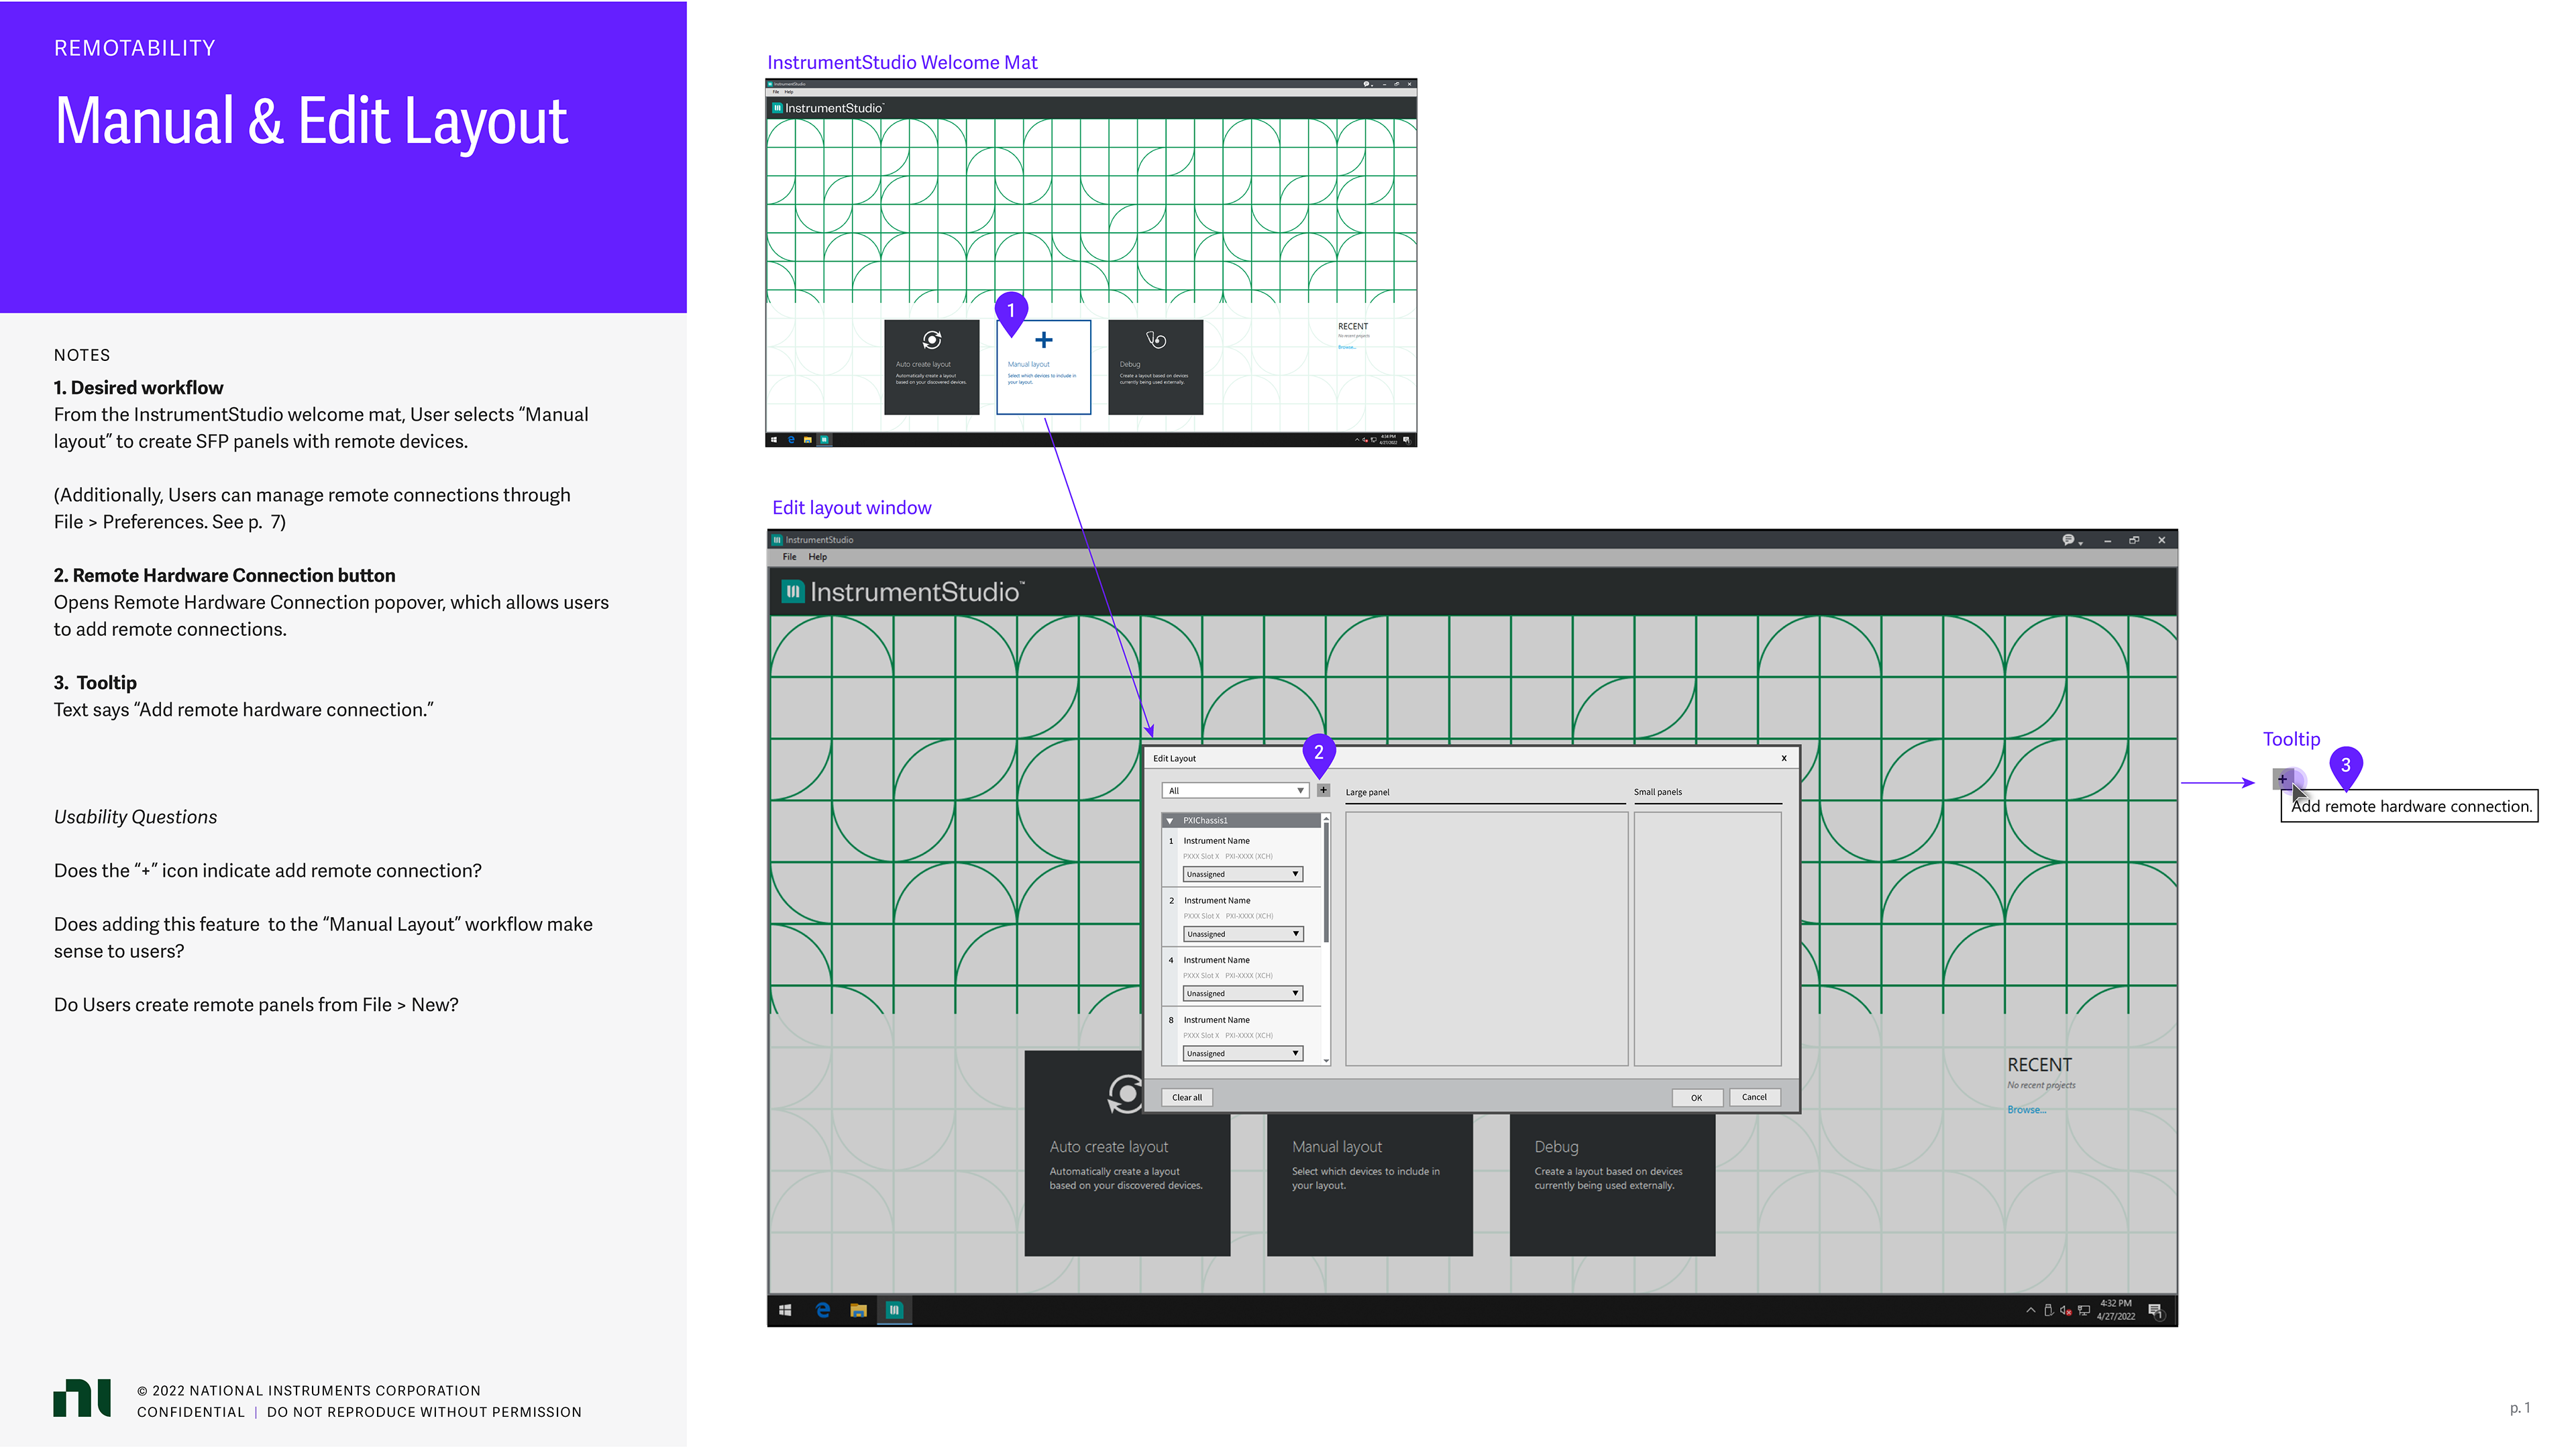
Task: Click the Auto create layout icon on the Welcome Mat
Action: pyautogui.click(x=931, y=340)
